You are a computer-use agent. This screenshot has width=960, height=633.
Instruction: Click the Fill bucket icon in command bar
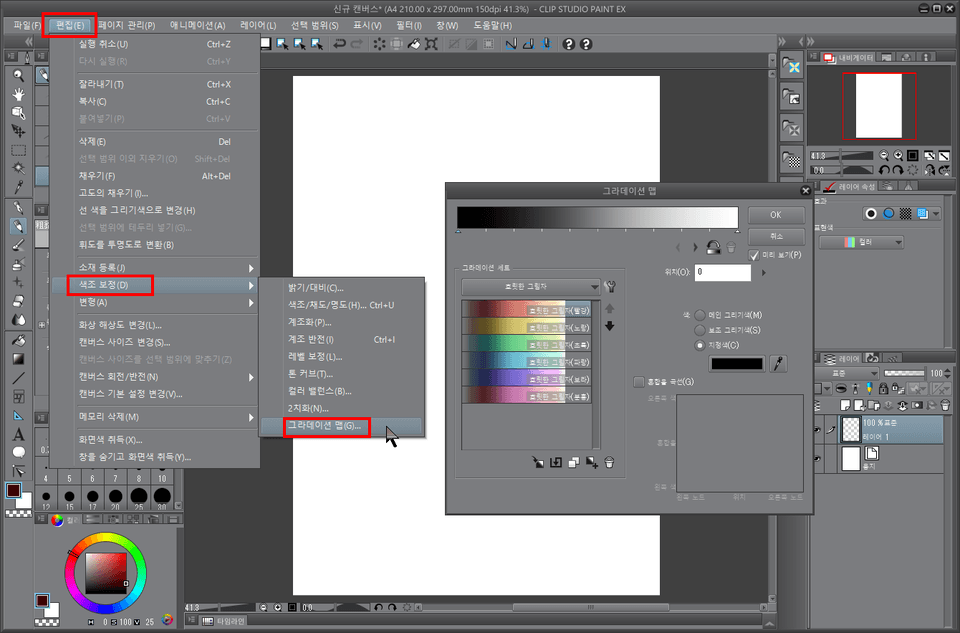click(x=414, y=44)
